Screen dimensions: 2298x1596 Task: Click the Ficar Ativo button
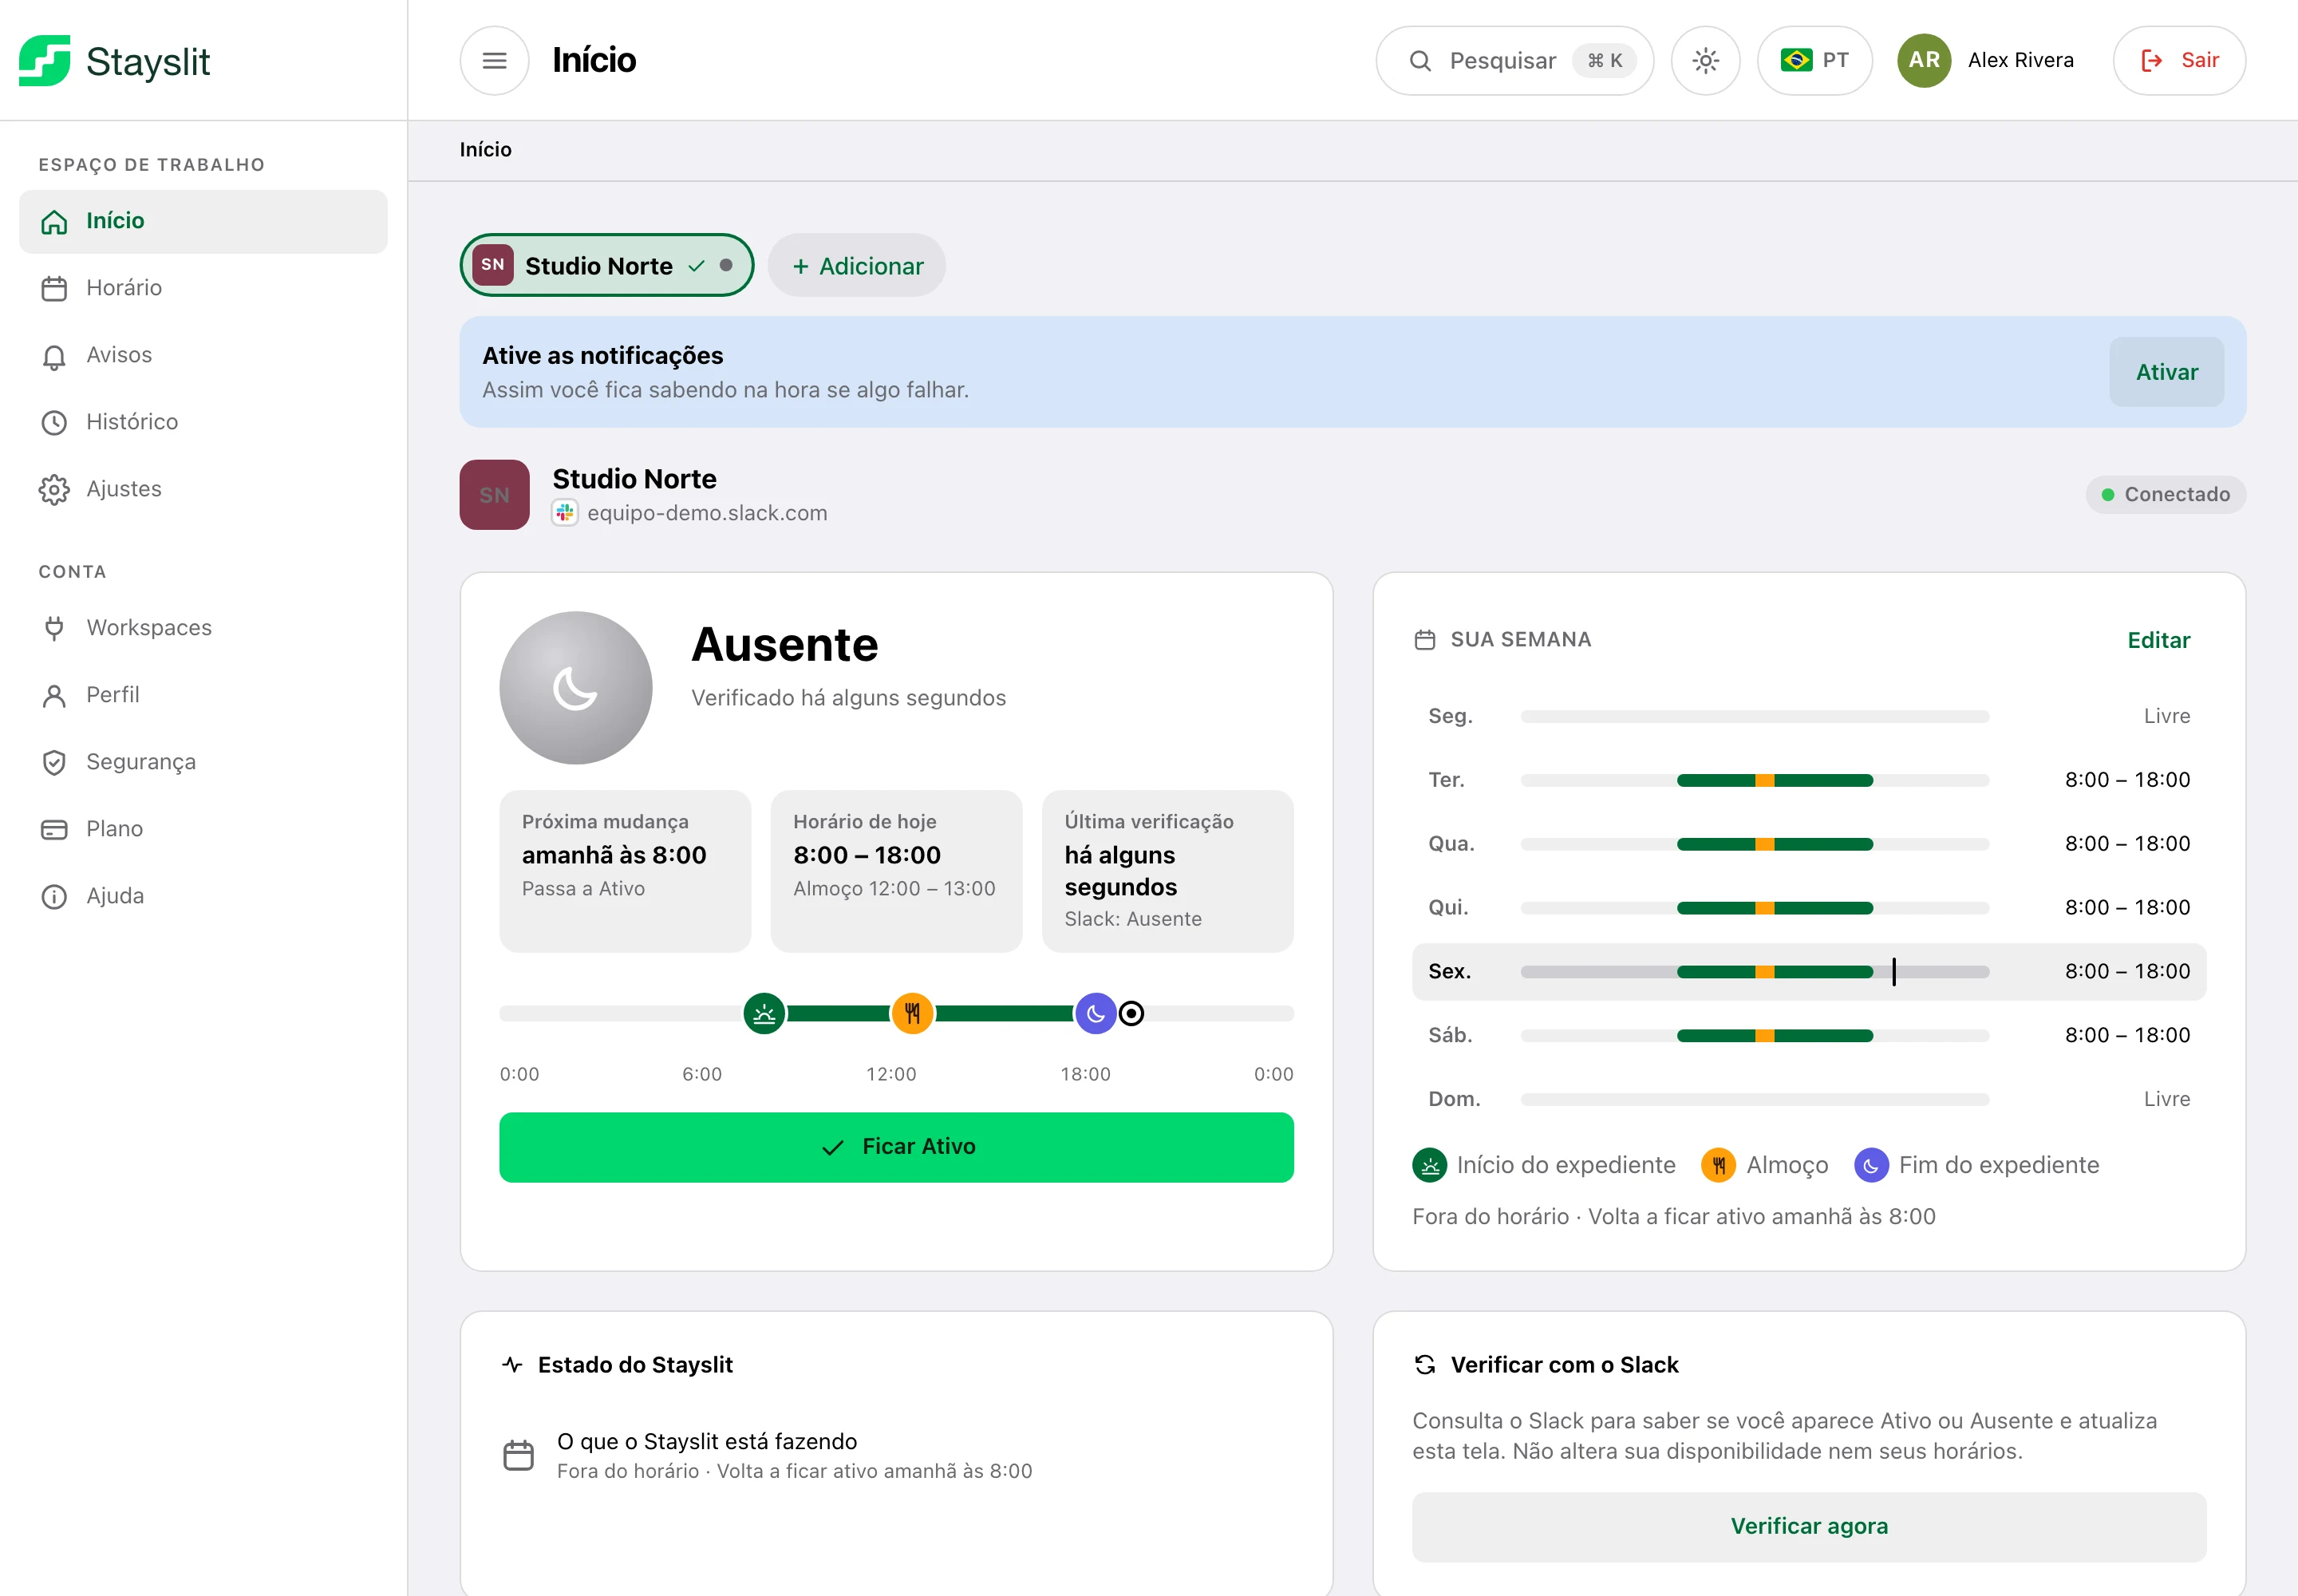[x=896, y=1147]
